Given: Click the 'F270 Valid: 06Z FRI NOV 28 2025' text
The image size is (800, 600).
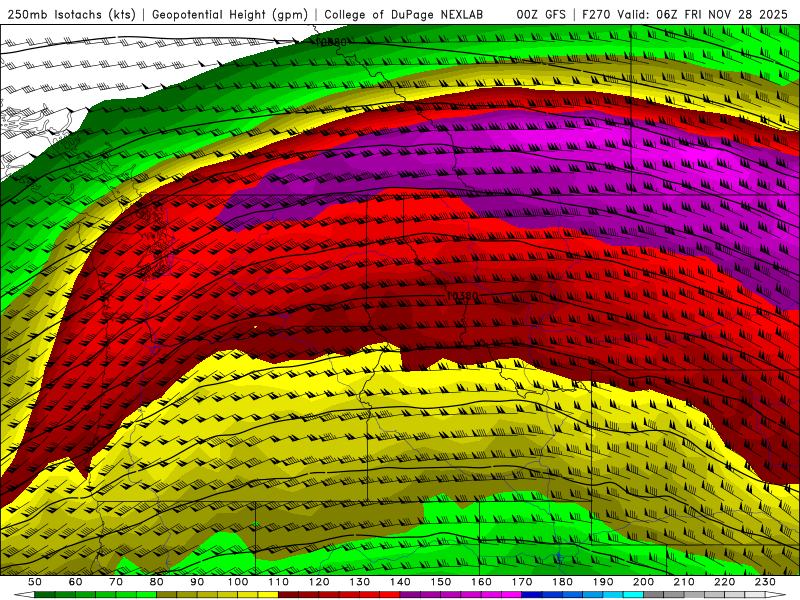Looking at the screenshot, I should (685, 14).
